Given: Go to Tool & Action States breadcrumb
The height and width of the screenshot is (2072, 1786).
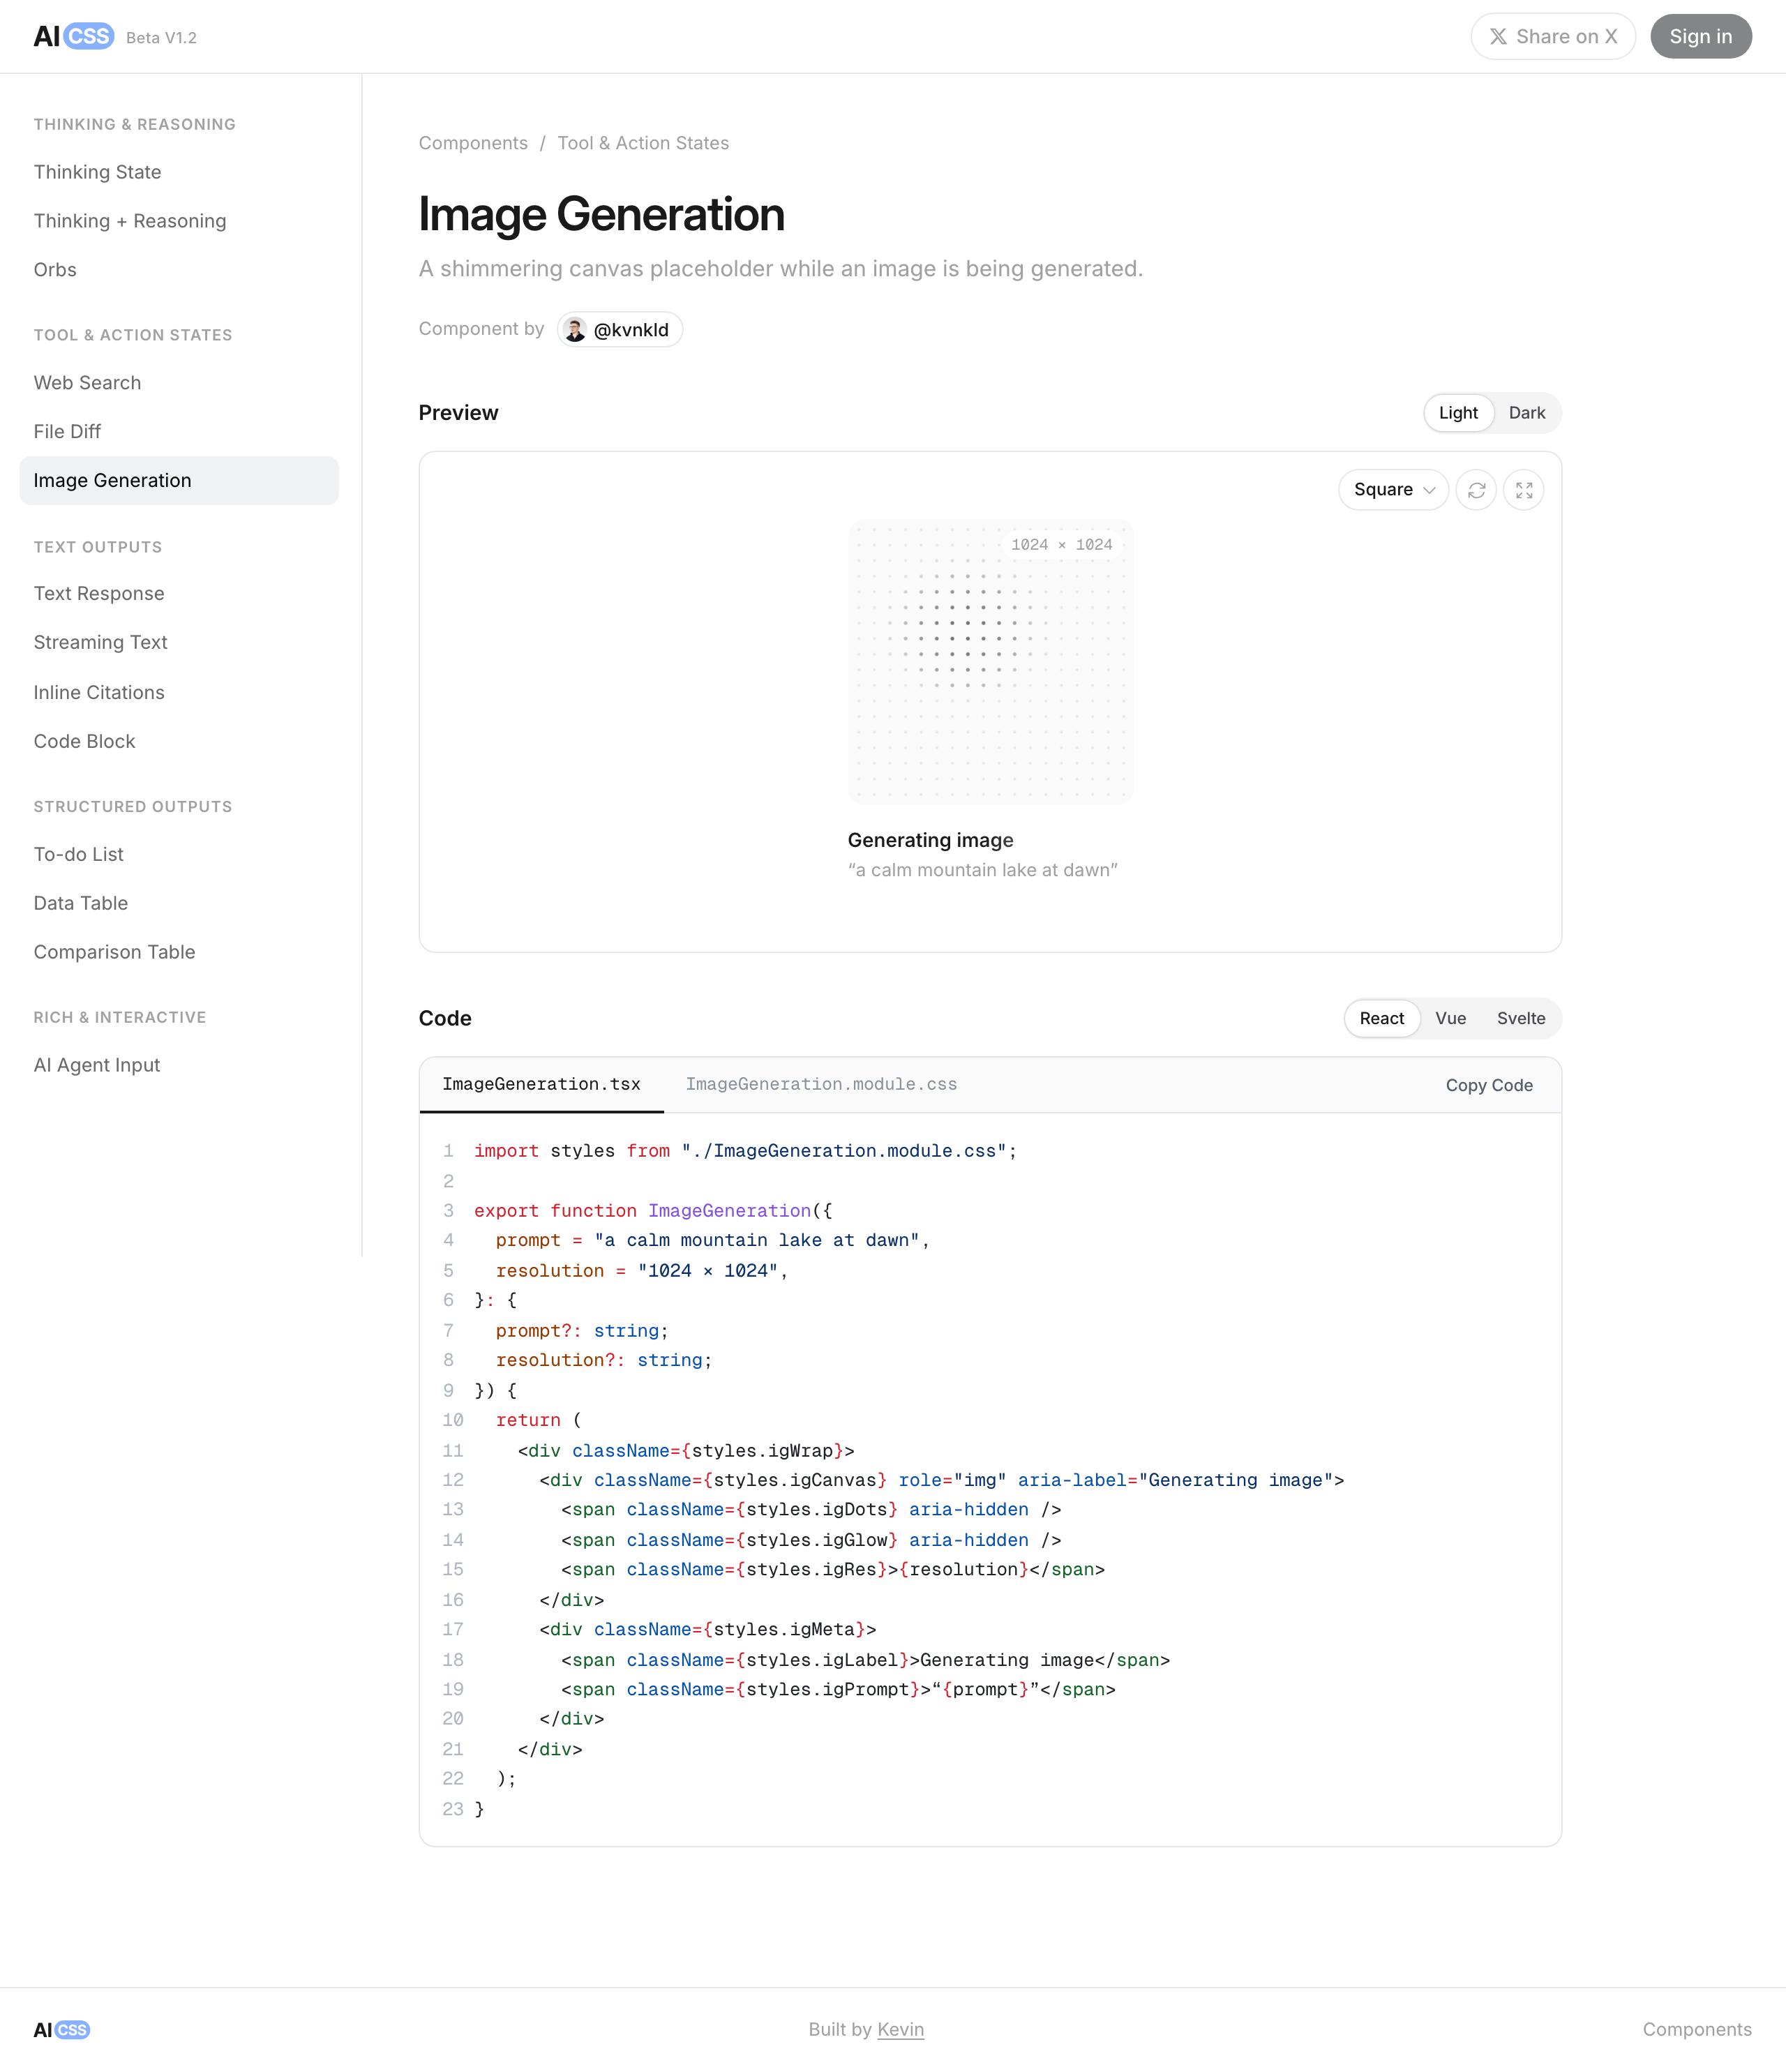Looking at the screenshot, I should pyautogui.click(x=643, y=143).
